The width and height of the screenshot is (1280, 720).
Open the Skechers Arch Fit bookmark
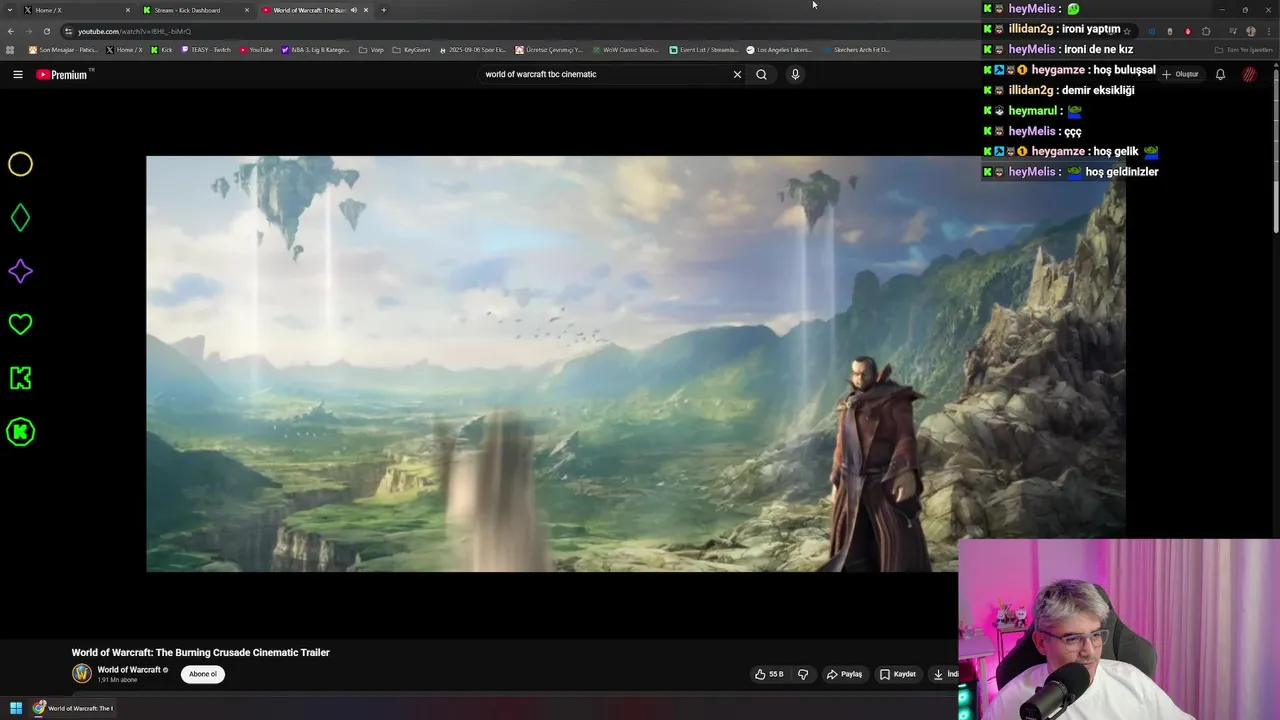point(856,50)
